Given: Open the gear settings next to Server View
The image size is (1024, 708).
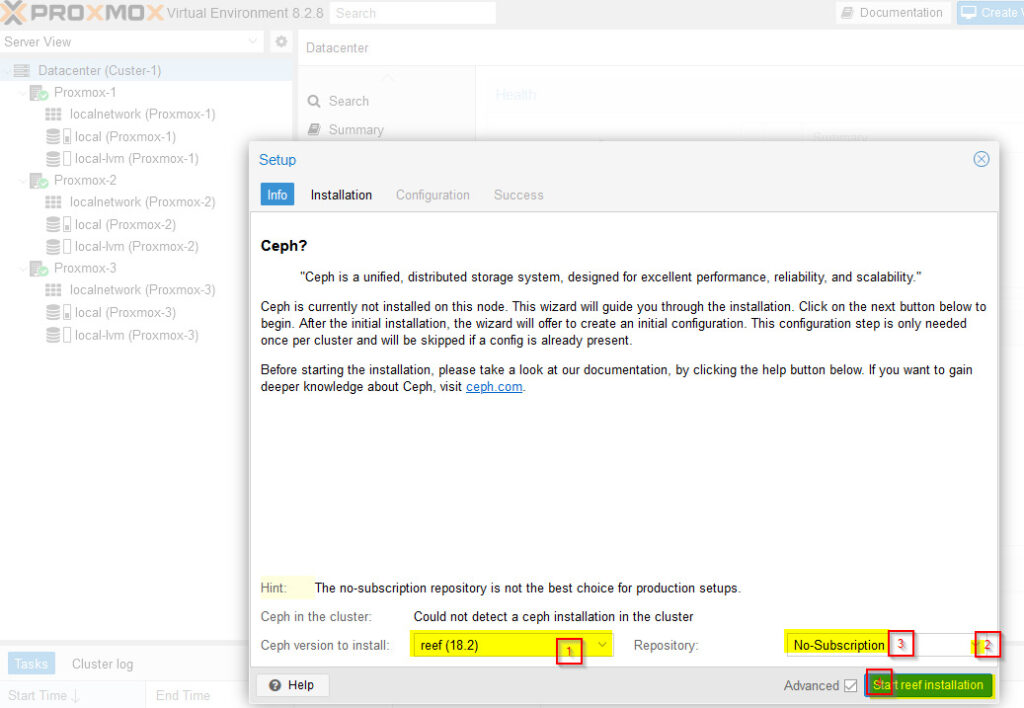Looking at the screenshot, I should tap(281, 42).
